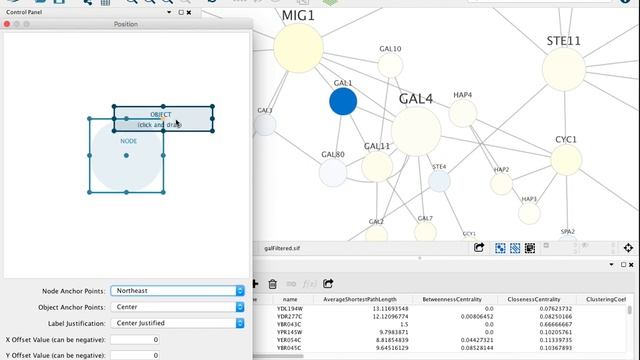The image size is (640, 360).
Task: Click the YER054C name cell
Action: [289, 340]
